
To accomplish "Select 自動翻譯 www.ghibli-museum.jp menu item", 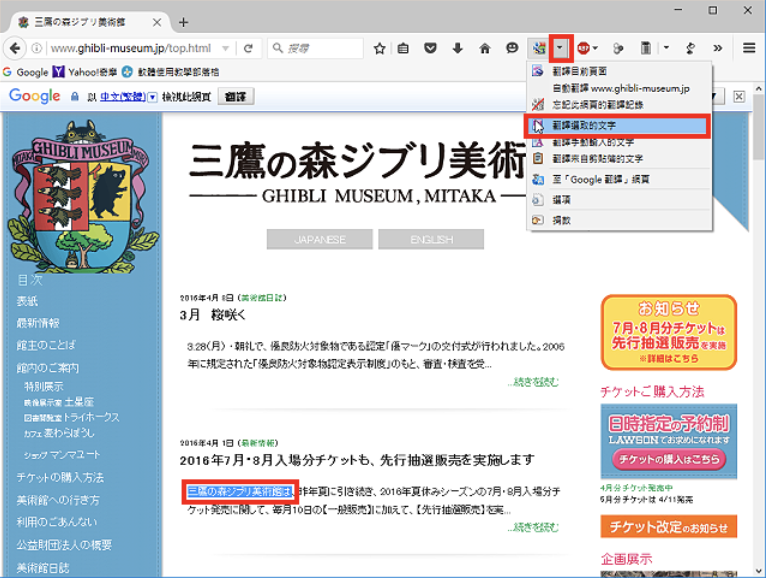I will [x=619, y=88].
